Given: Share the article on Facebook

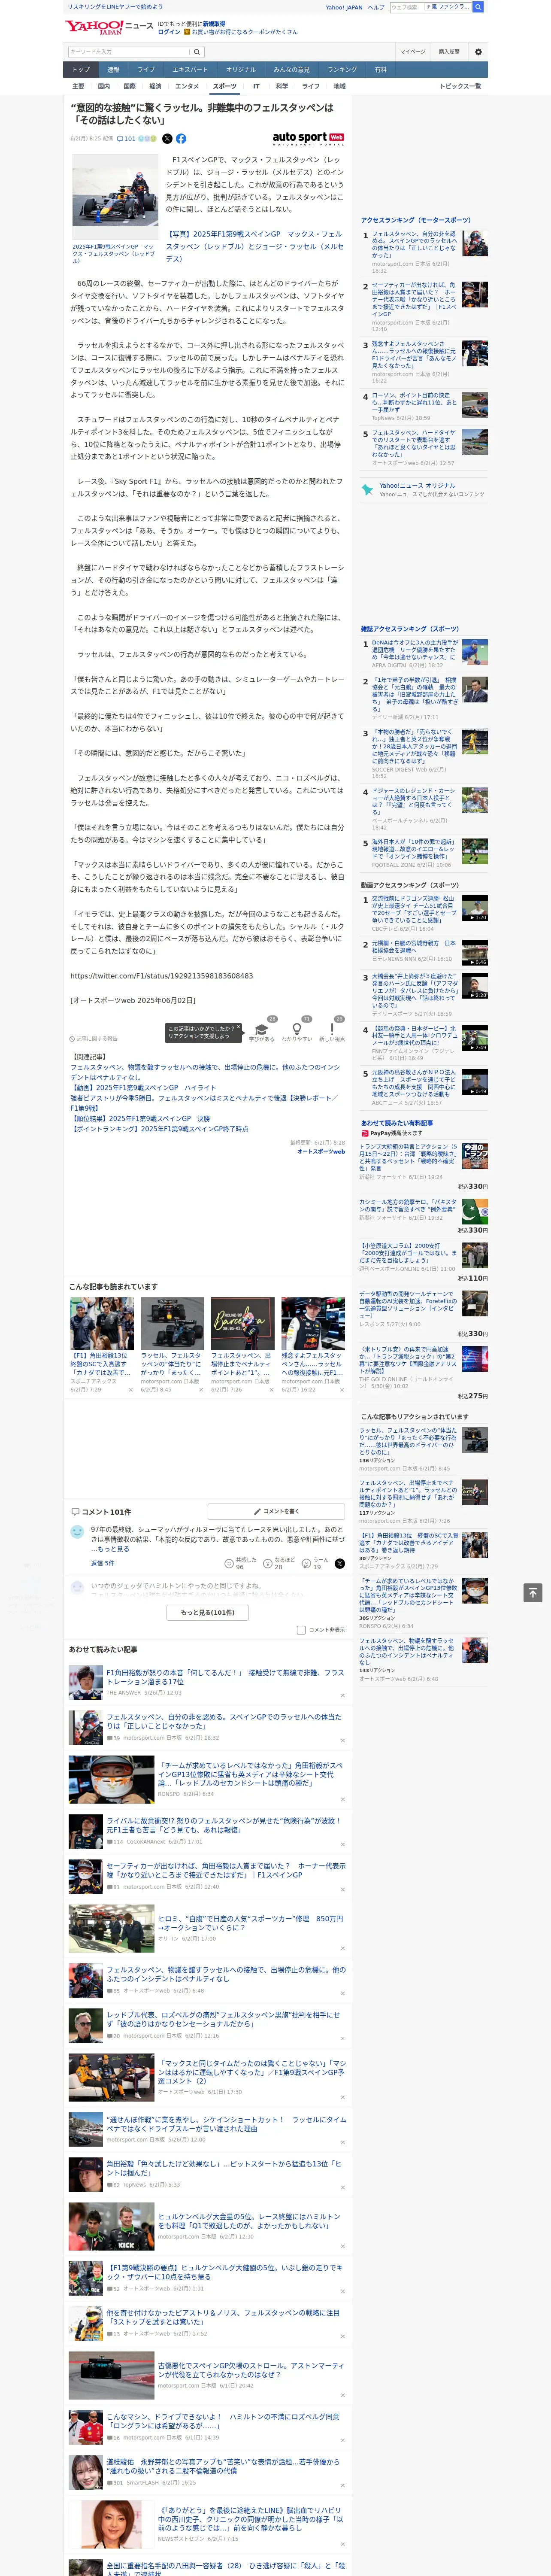Looking at the screenshot, I should [181, 139].
